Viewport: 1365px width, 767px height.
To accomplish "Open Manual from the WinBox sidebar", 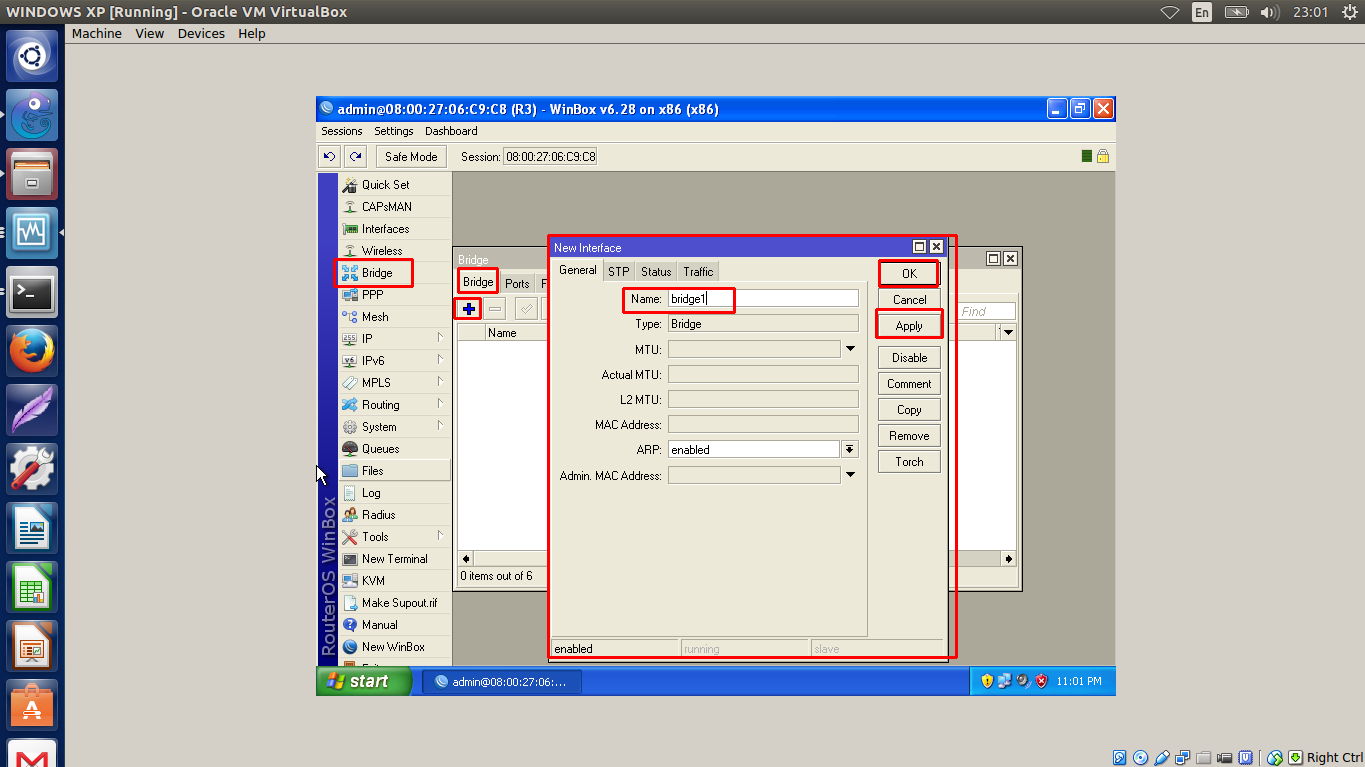I will point(379,625).
